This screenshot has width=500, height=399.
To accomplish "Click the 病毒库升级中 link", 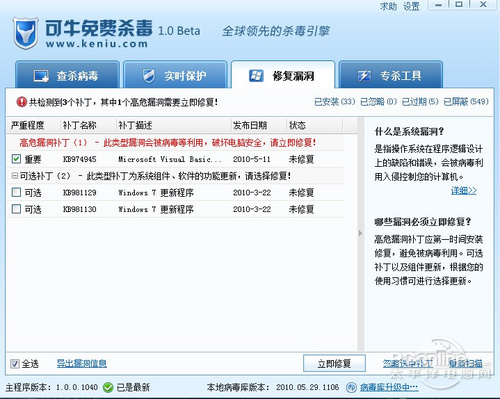I will coord(389,387).
